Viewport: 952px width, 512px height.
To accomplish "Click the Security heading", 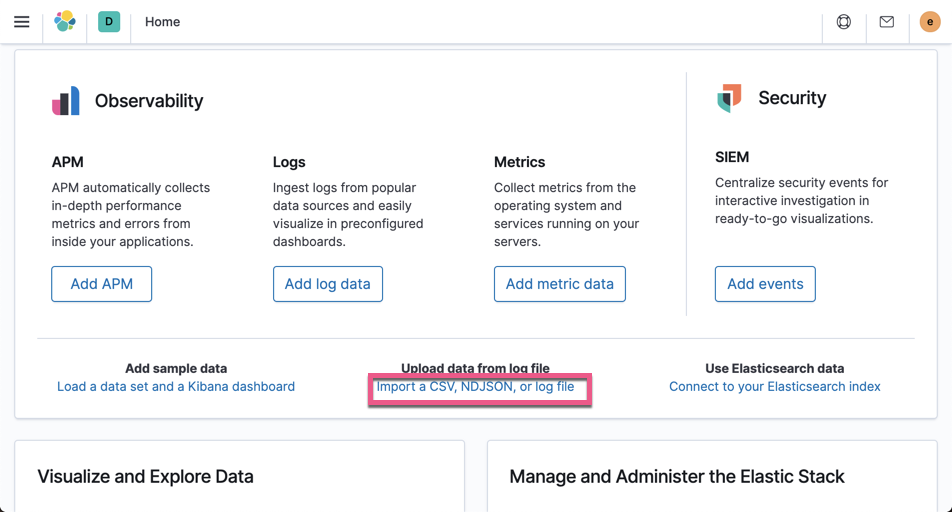I will point(792,98).
